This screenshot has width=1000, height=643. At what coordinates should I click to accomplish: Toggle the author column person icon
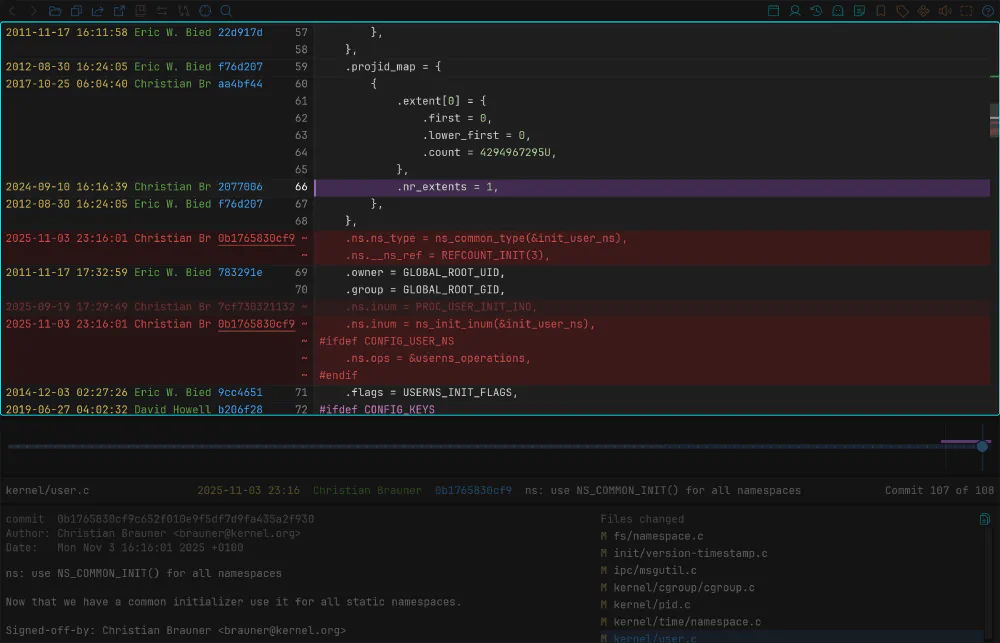(x=795, y=11)
